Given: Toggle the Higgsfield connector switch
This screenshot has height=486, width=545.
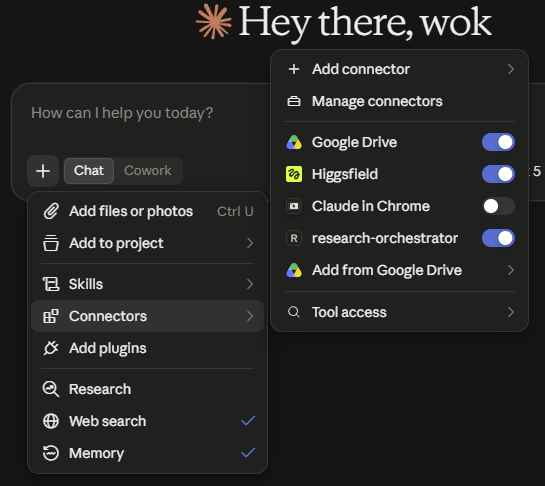Looking at the screenshot, I should coord(498,174).
